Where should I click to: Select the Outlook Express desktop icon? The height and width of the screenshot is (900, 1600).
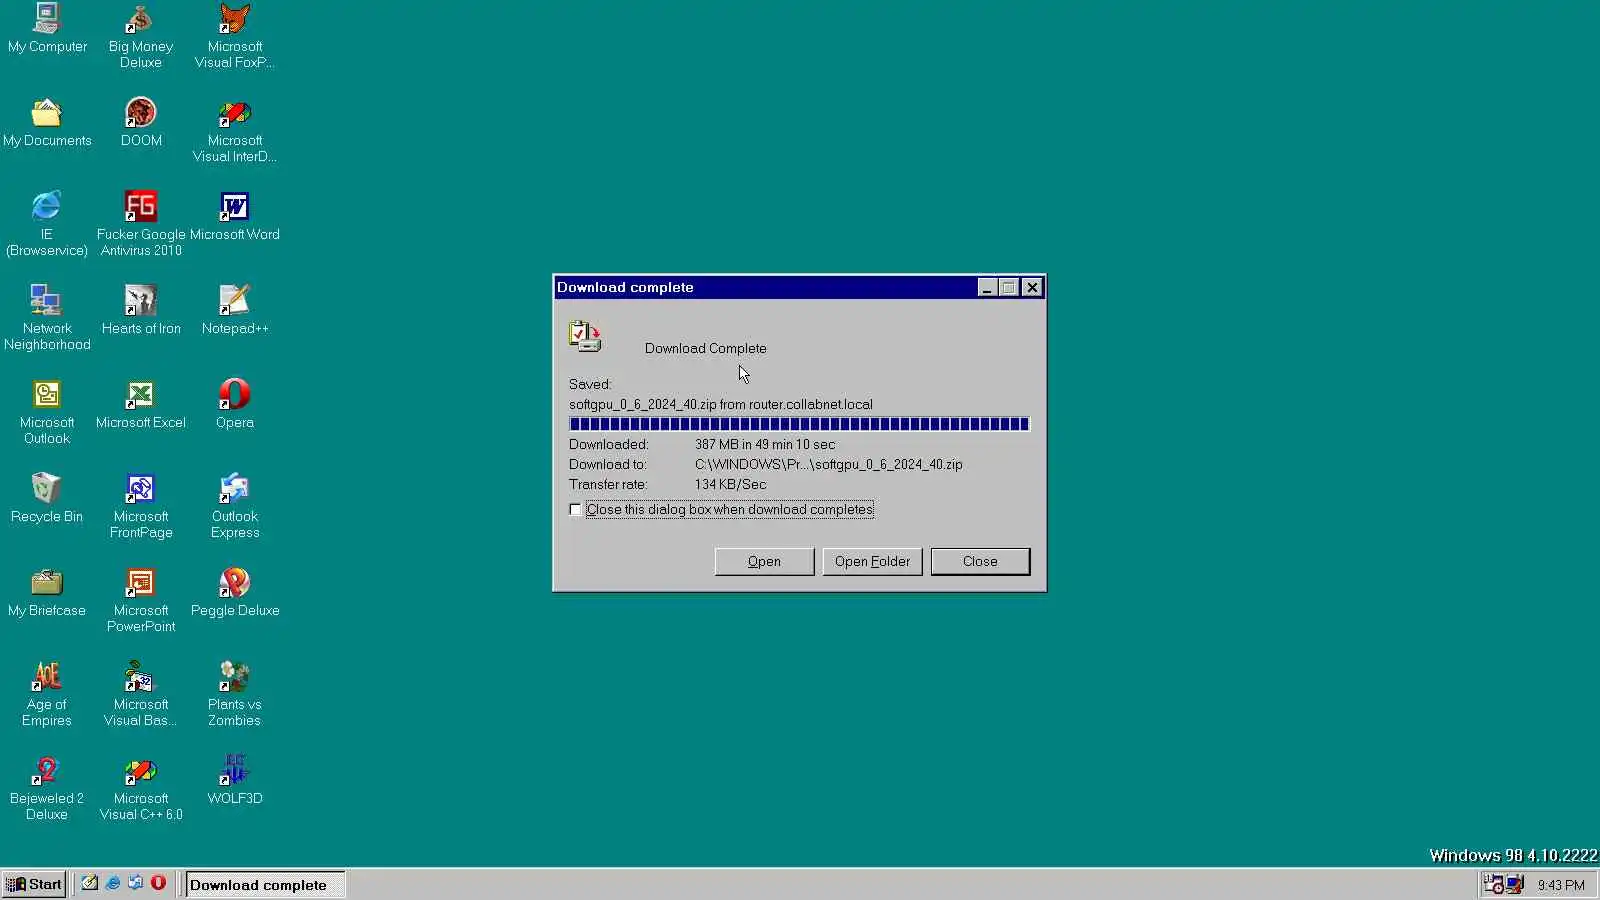tap(235, 505)
